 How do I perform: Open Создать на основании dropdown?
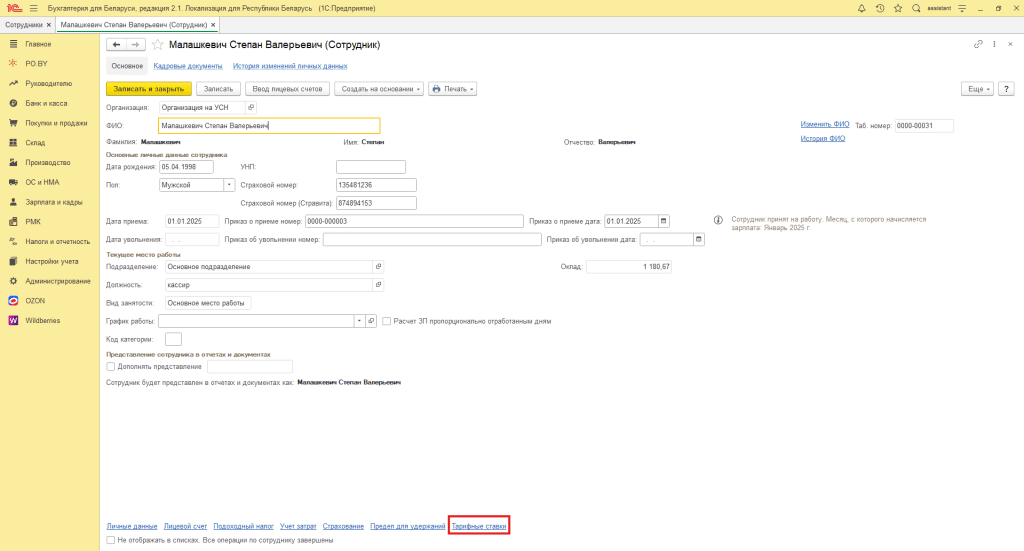379,89
